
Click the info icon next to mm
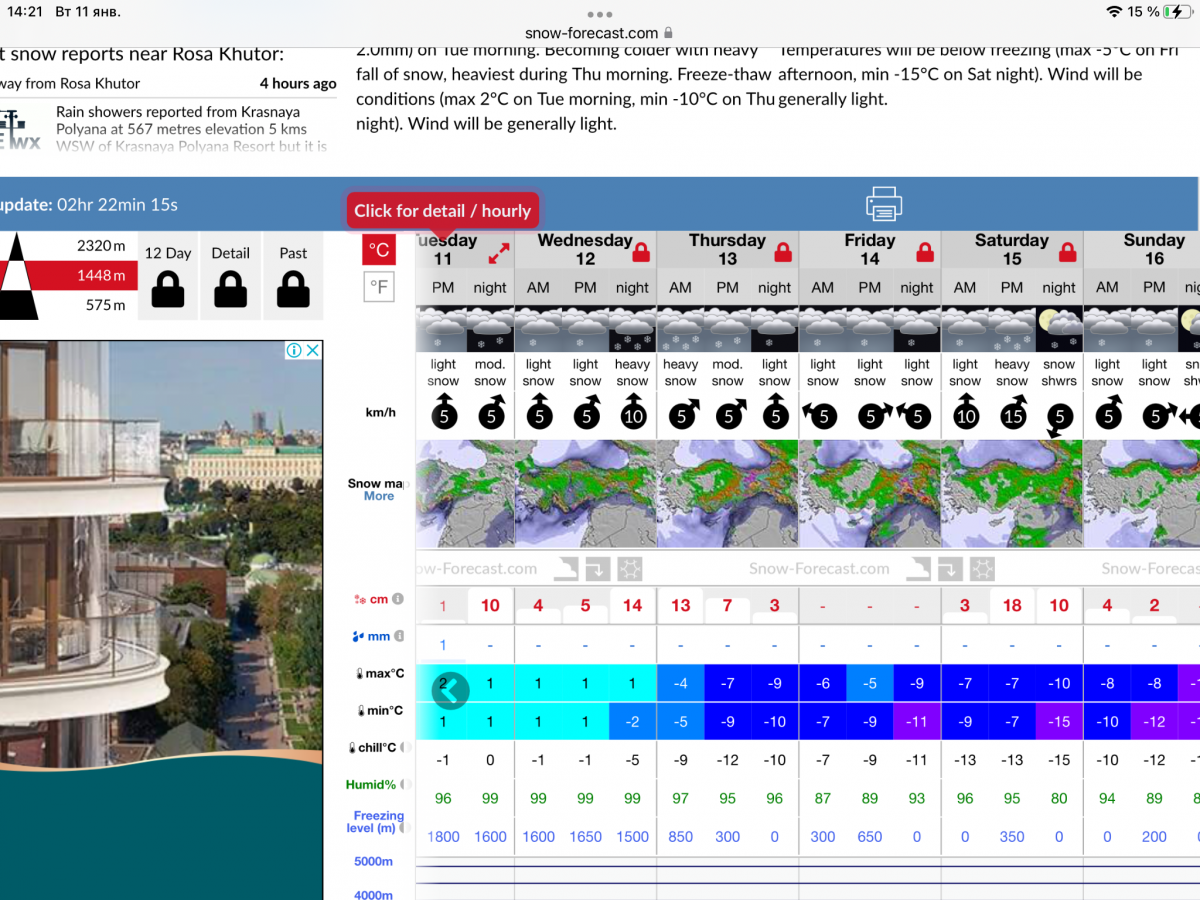[x=399, y=636]
